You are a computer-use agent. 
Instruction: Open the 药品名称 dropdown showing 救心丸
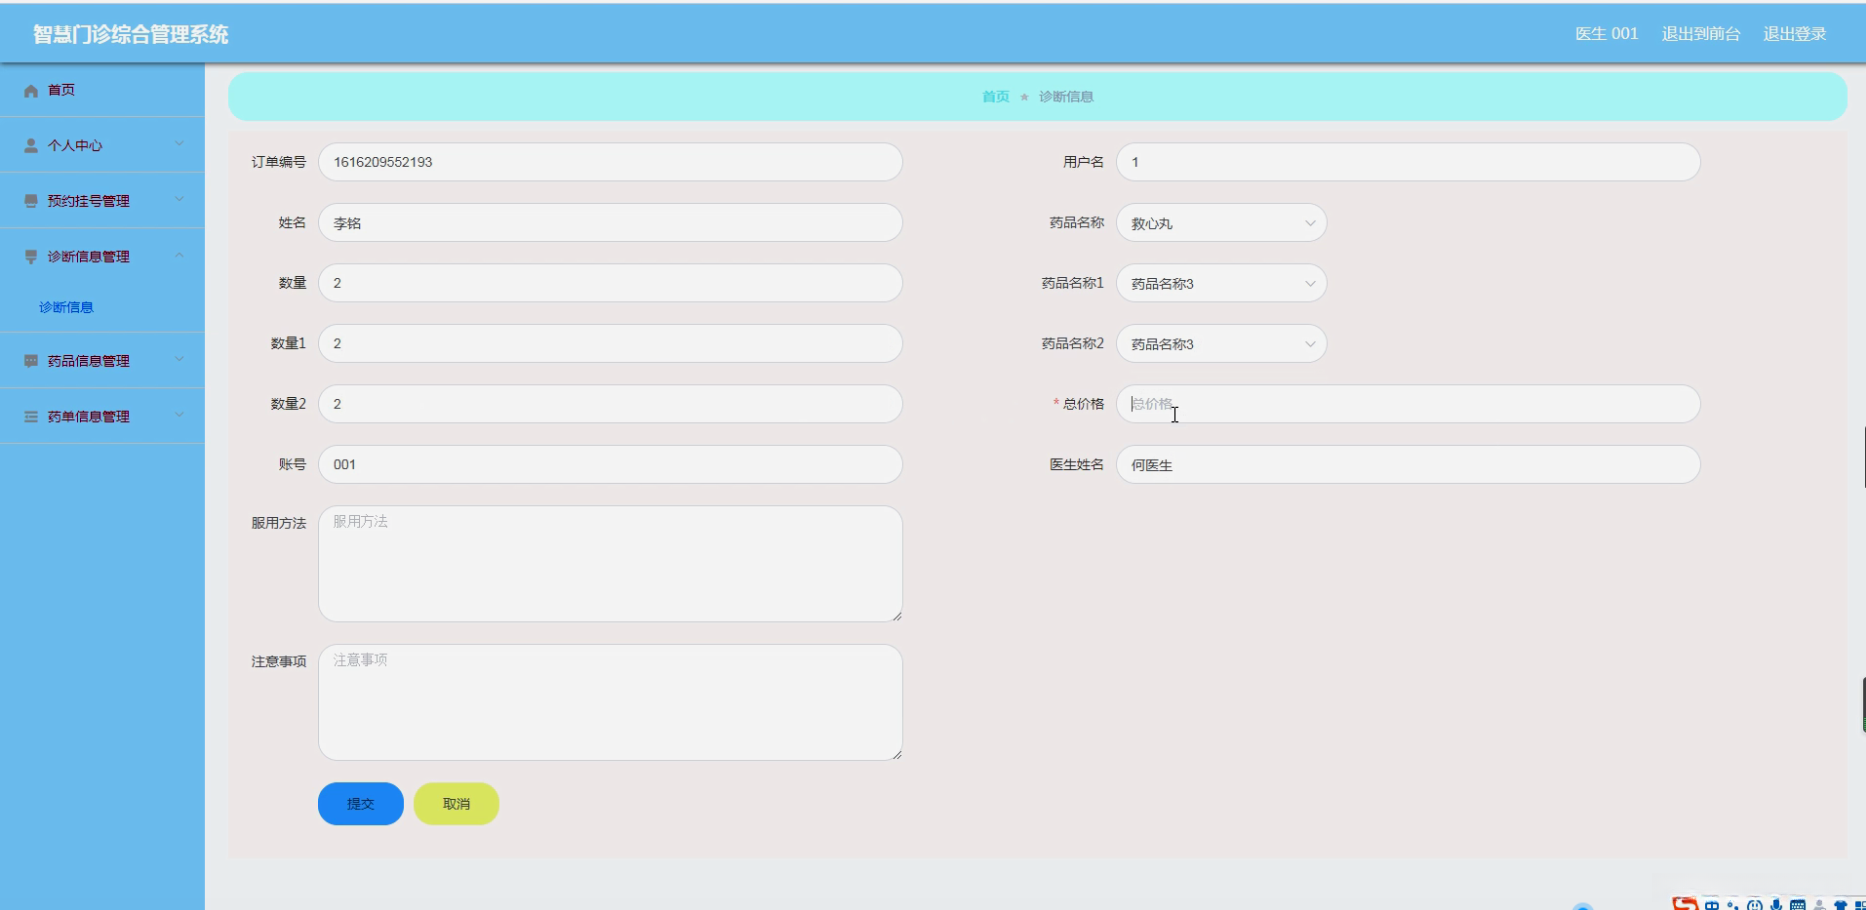tap(1221, 223)
